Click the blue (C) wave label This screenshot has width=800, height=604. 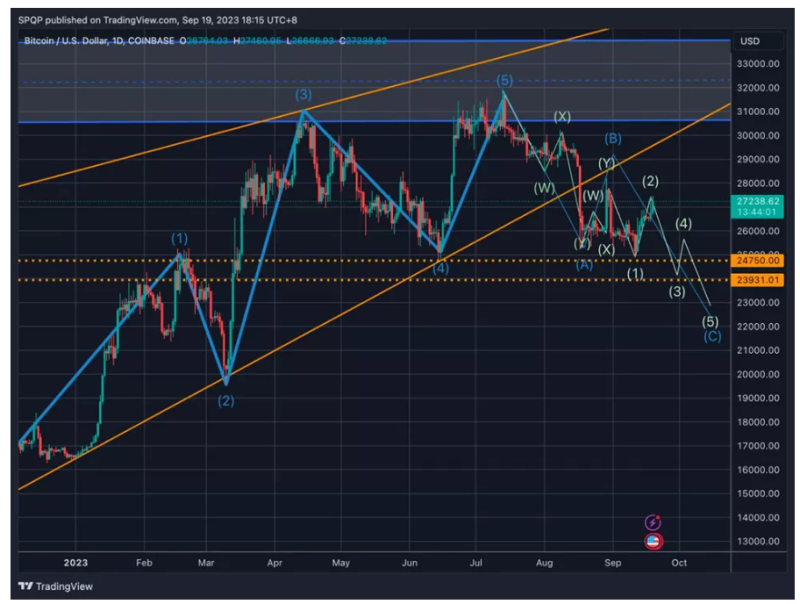712,336
